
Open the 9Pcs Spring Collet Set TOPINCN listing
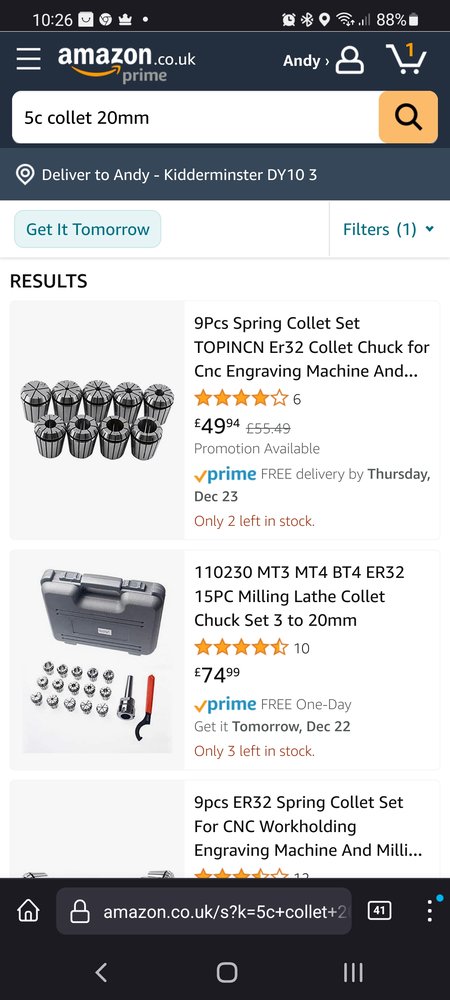312,347
